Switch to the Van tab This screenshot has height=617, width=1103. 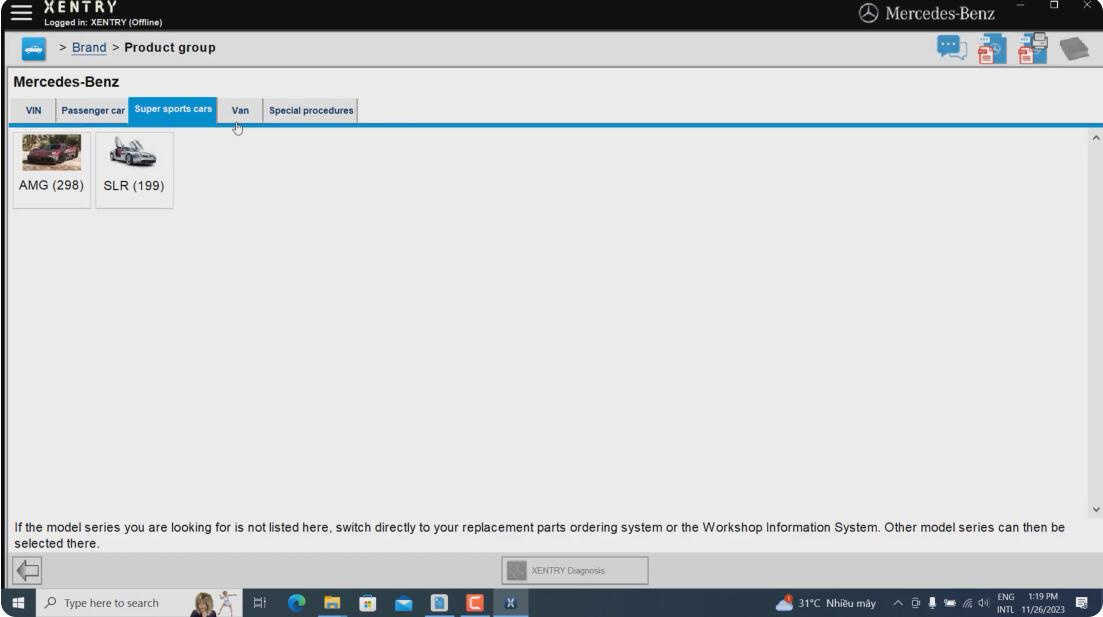click(x=240, y=110)
